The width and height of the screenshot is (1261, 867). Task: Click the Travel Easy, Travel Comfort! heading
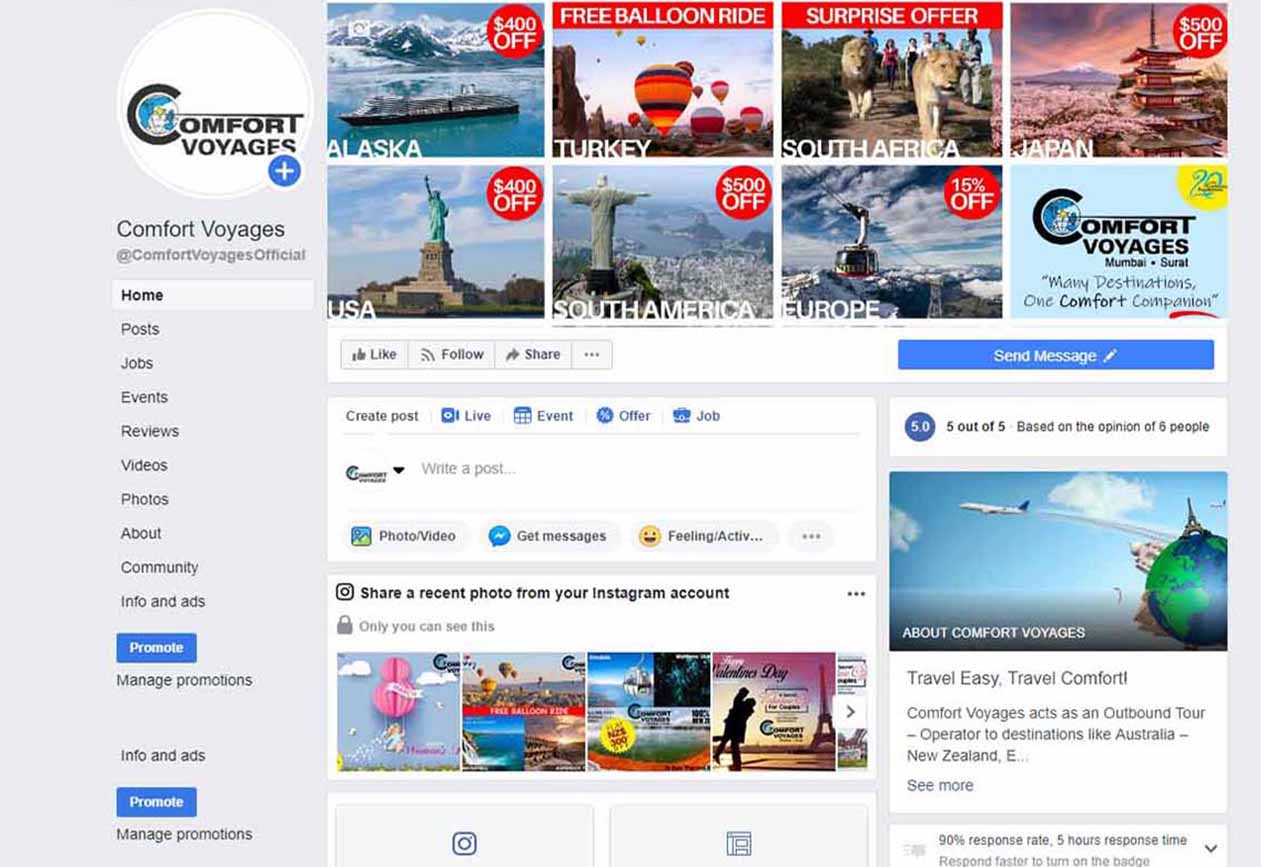point(1017,678)
